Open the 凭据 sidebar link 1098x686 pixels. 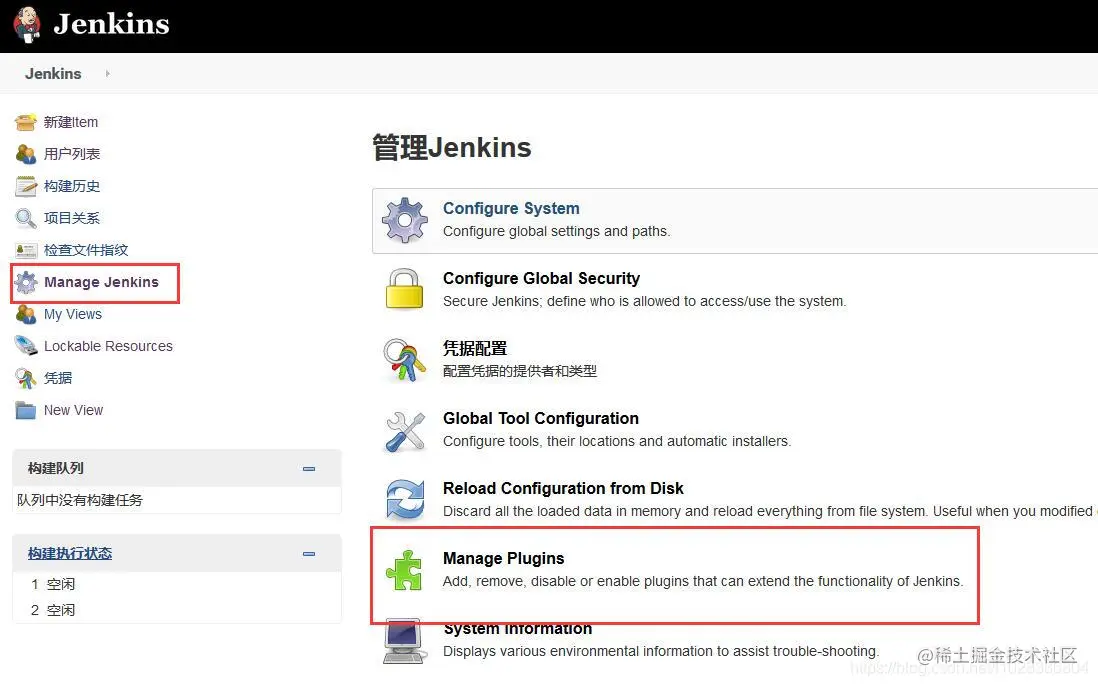coord(58,378)
